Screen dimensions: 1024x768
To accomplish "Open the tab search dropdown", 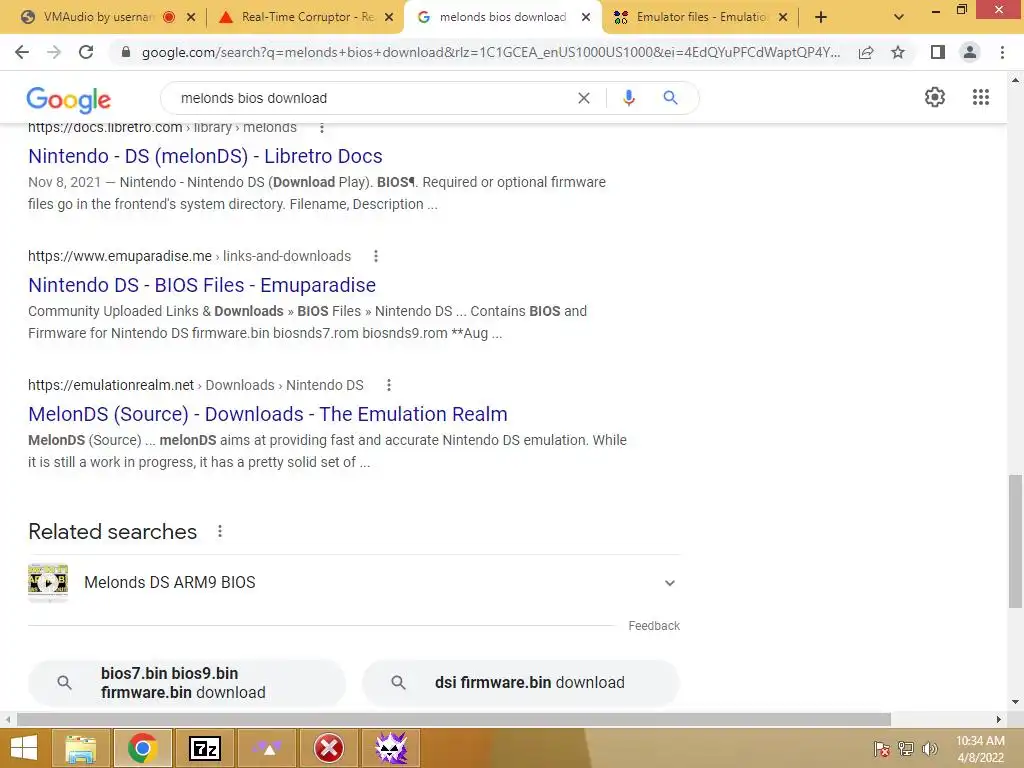I will [899, 18].
